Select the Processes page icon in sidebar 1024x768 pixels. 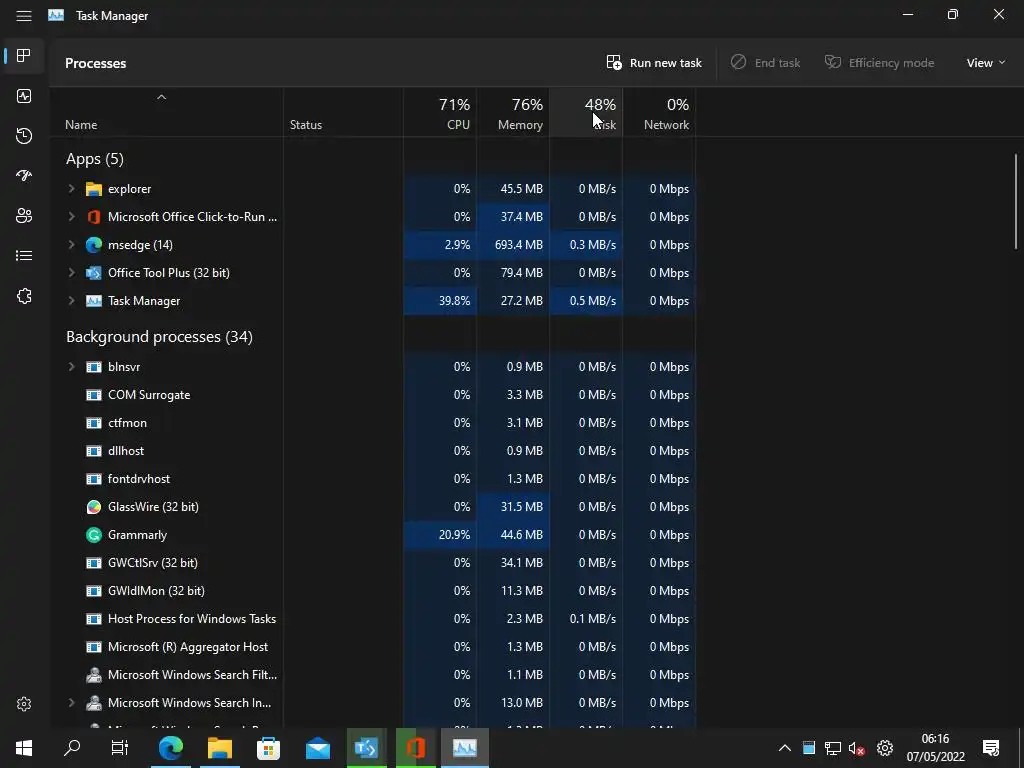(x=24, y=56)
